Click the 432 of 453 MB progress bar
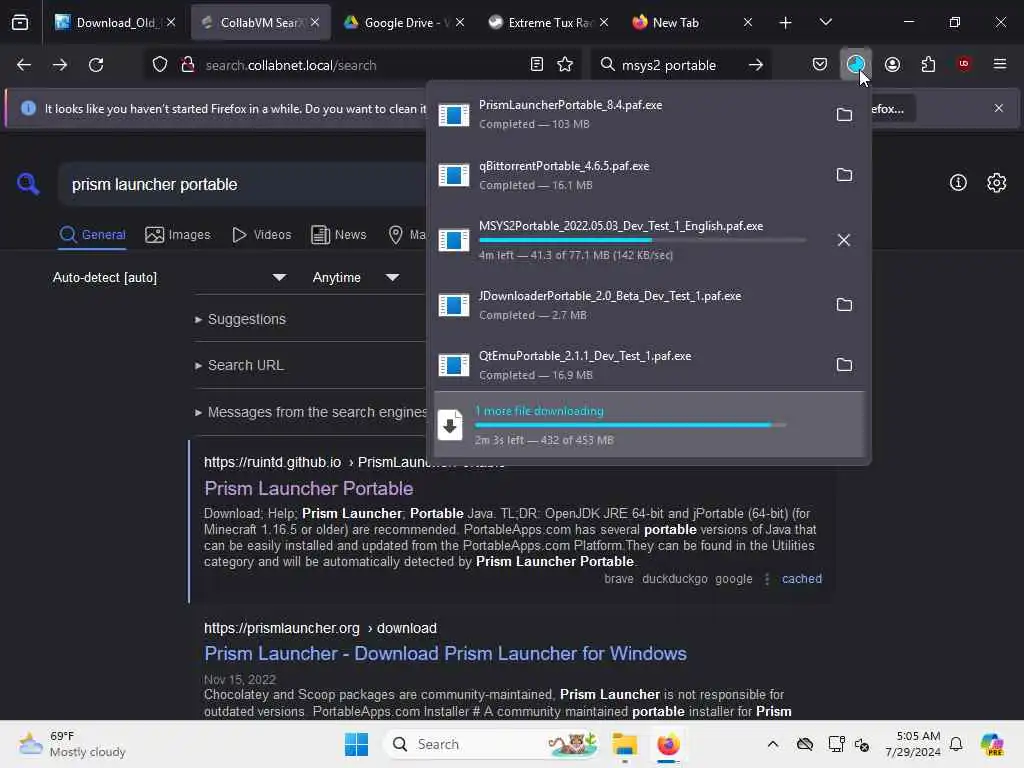The height and width of the screenshot is (768, 1024). tap(630, 425)
